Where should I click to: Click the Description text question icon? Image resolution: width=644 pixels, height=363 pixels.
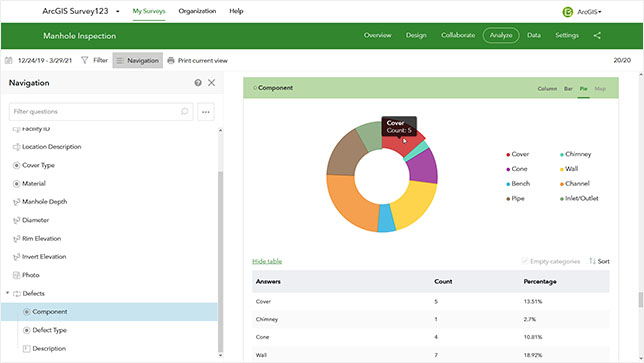click(27, 349)
